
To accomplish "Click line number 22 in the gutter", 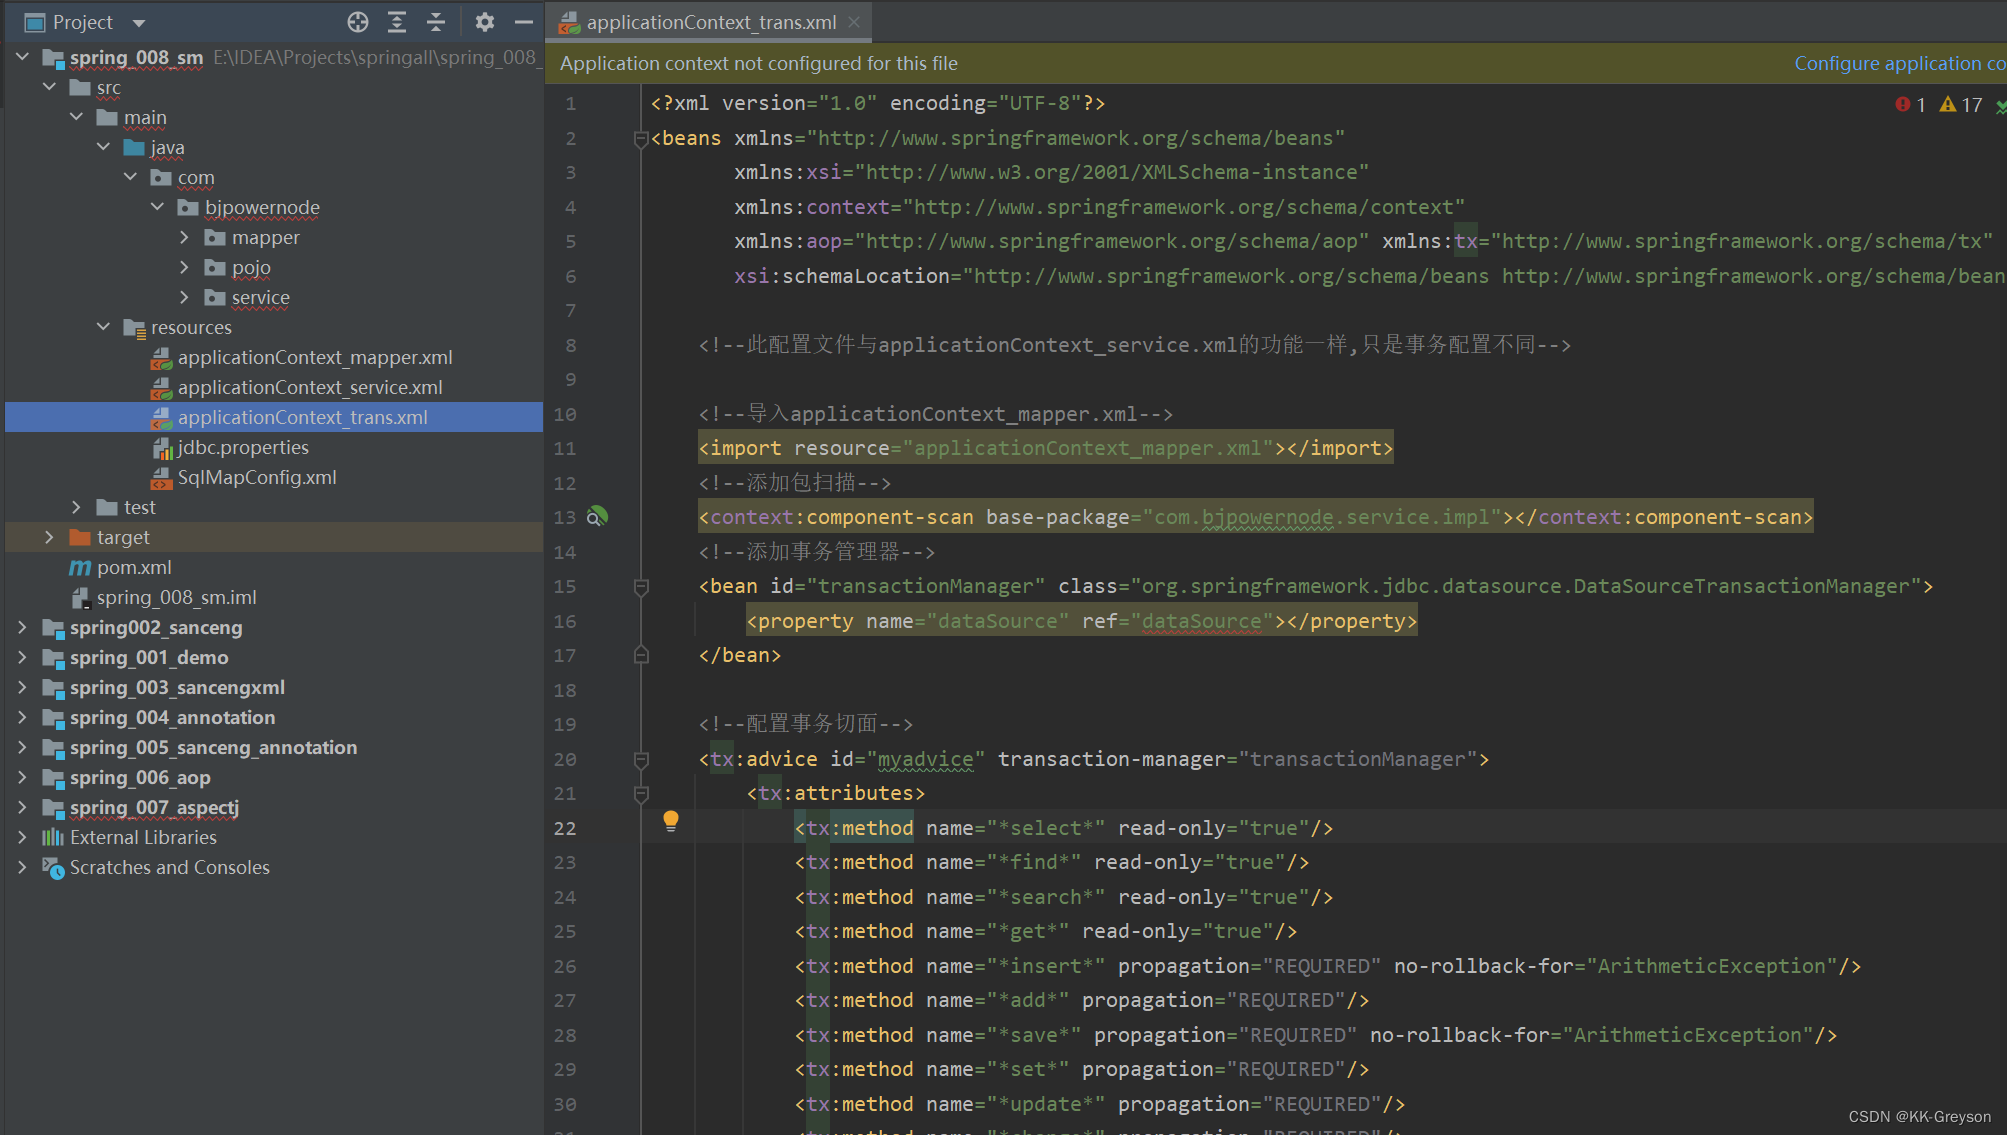I will click(565, 829).
